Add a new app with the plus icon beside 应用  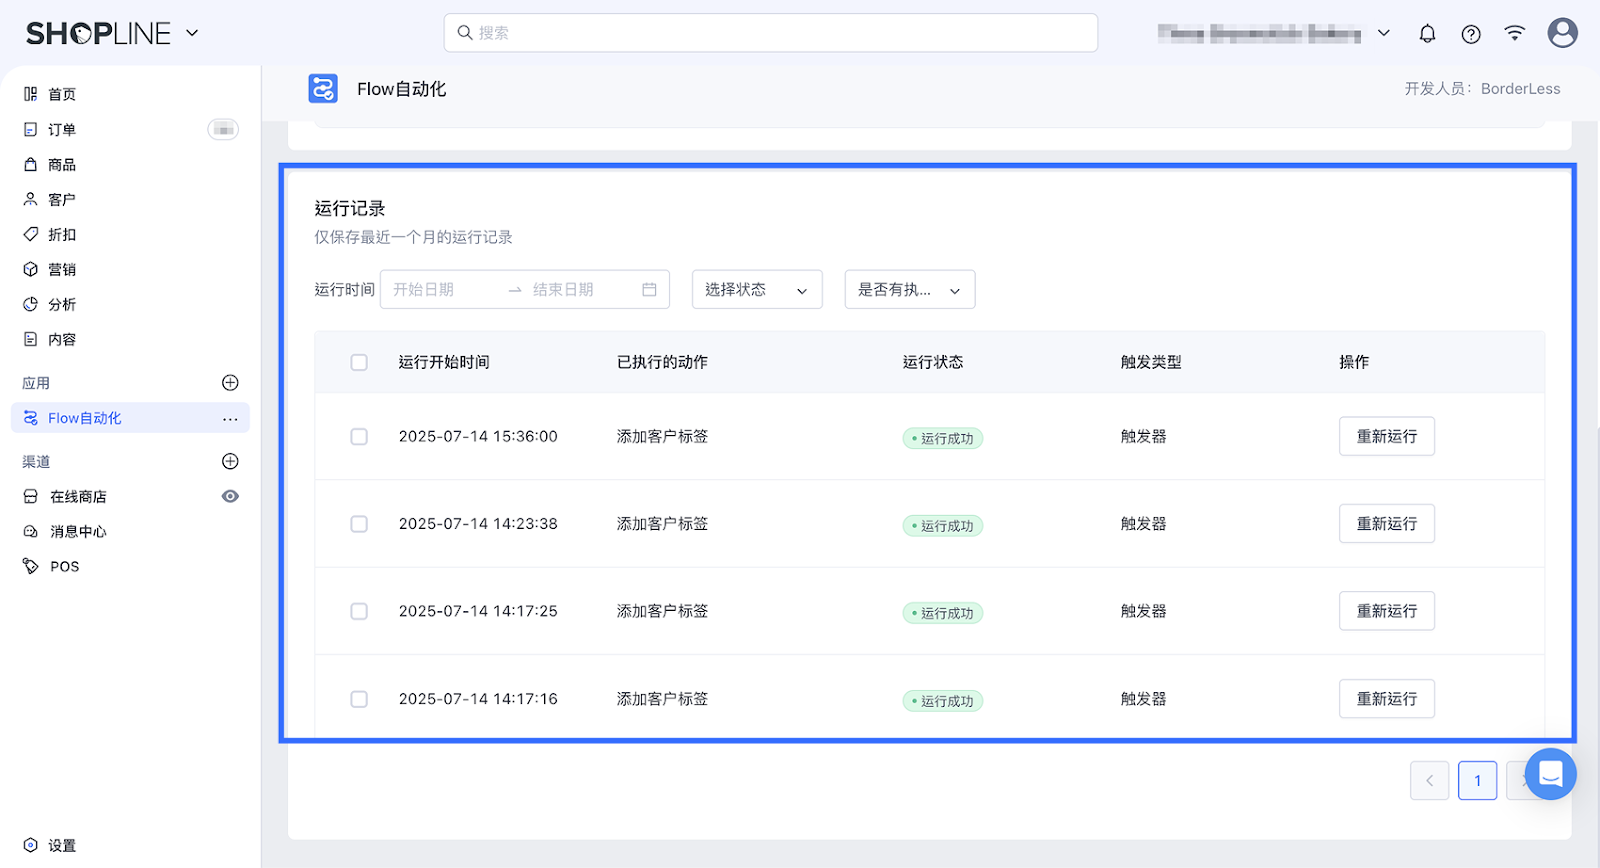point(230,383)
